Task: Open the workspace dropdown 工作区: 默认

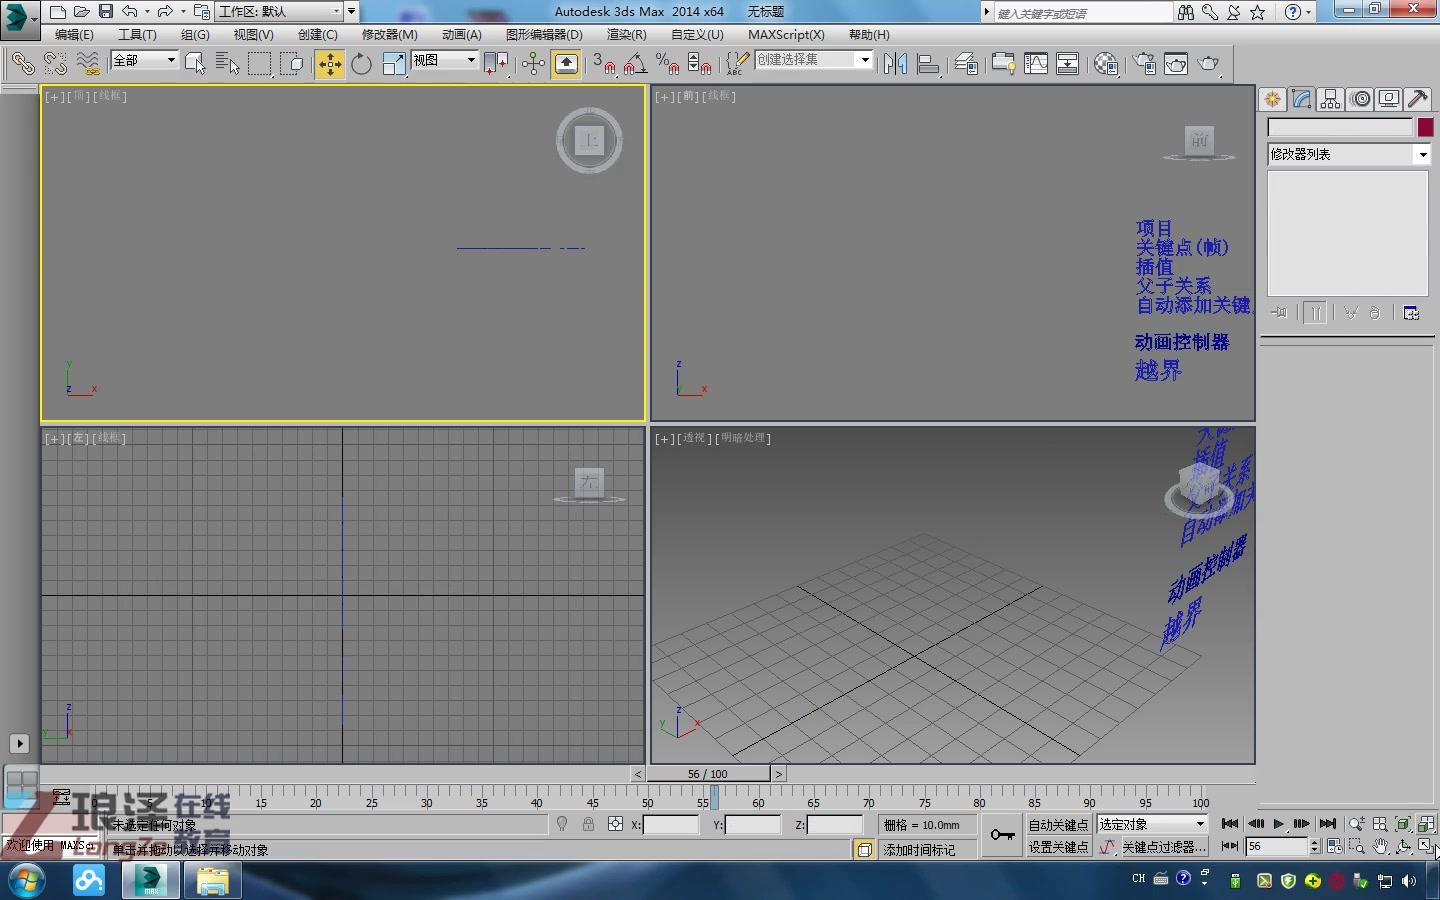Action: pos(280,12)
